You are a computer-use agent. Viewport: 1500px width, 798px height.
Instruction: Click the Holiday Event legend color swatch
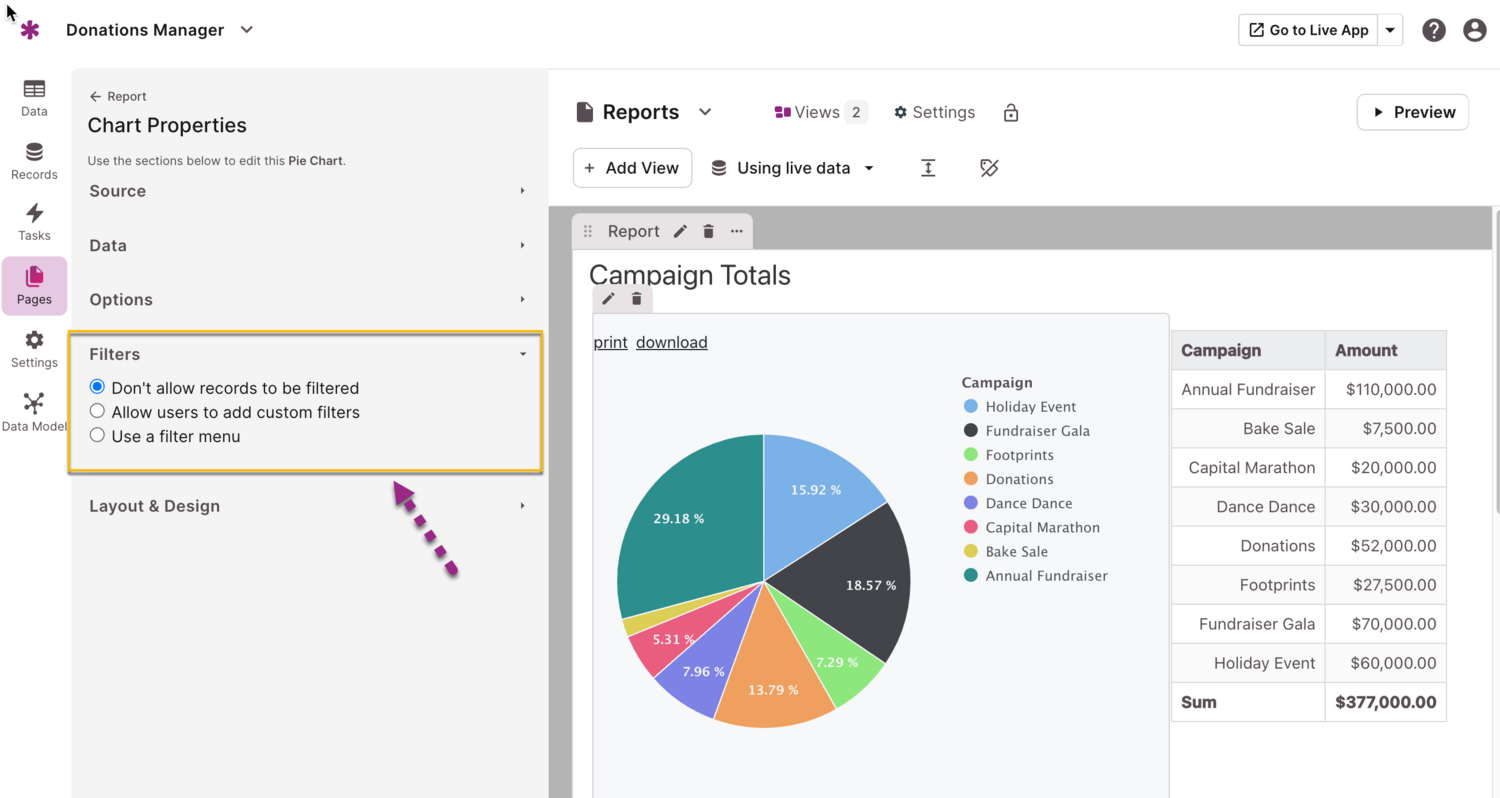coord(970,407)
